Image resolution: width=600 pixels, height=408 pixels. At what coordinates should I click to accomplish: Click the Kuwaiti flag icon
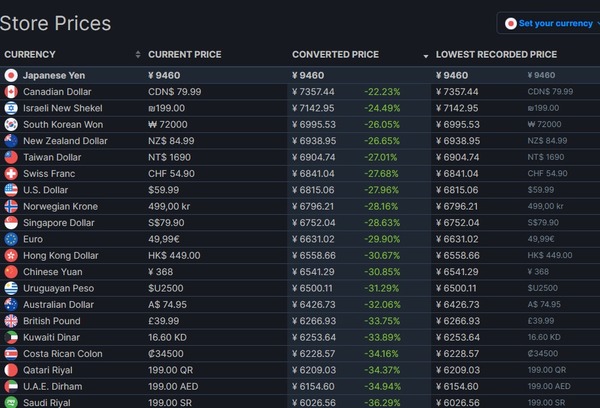coord(11,337)
